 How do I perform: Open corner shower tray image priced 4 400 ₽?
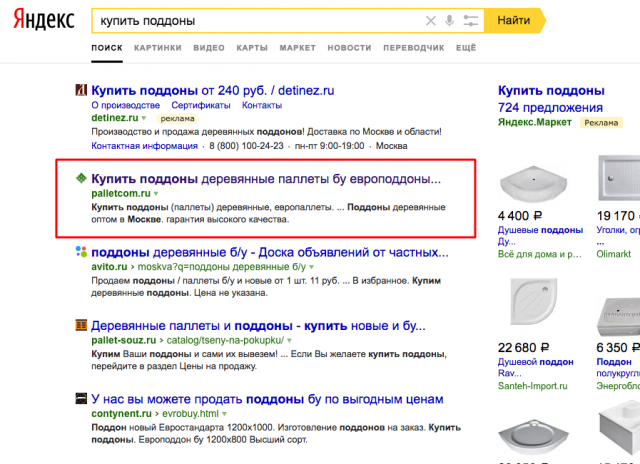click(533, 183)
